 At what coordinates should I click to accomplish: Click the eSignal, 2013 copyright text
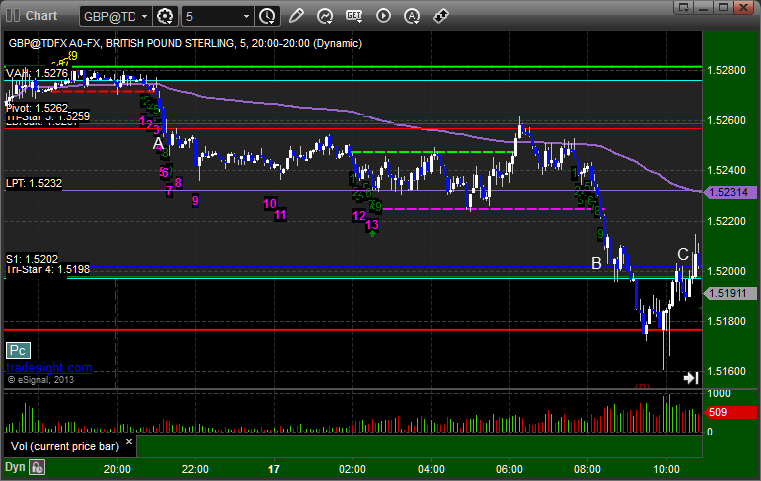(x=41, y=380)
